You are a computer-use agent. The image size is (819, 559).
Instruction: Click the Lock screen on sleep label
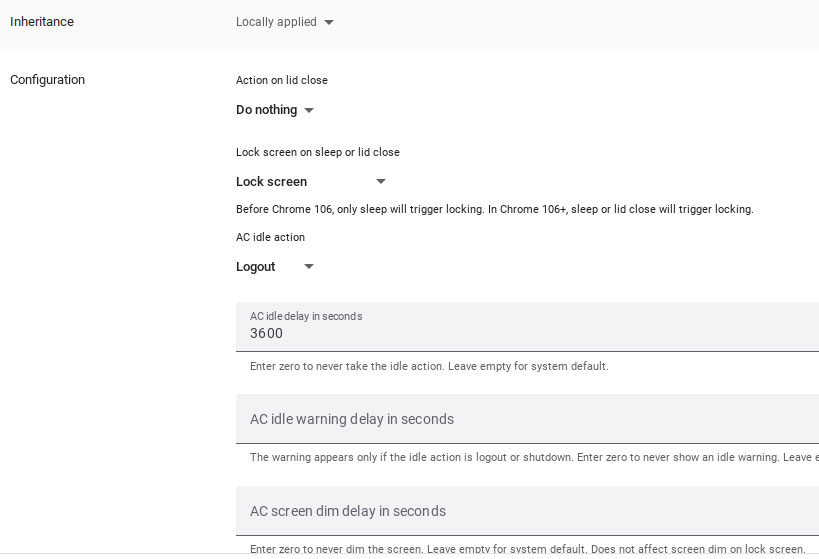(x=318, y=152)
